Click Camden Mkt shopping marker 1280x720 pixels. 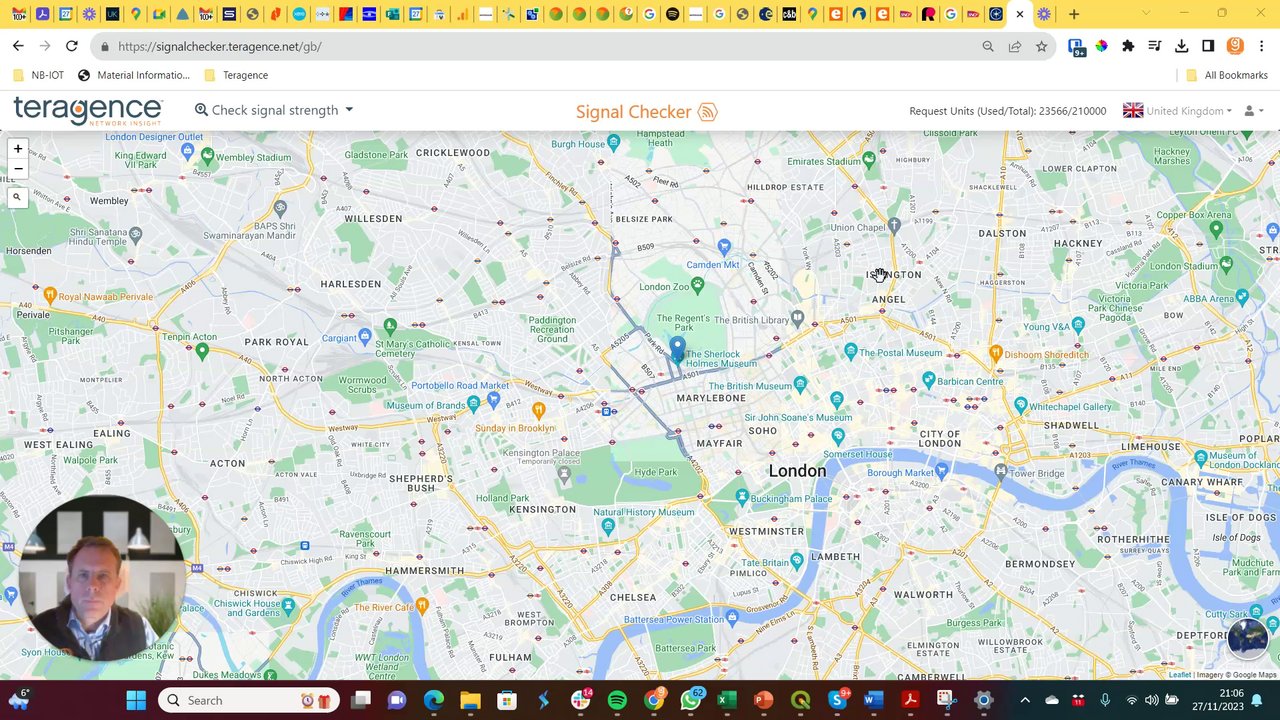pos(724,246)
